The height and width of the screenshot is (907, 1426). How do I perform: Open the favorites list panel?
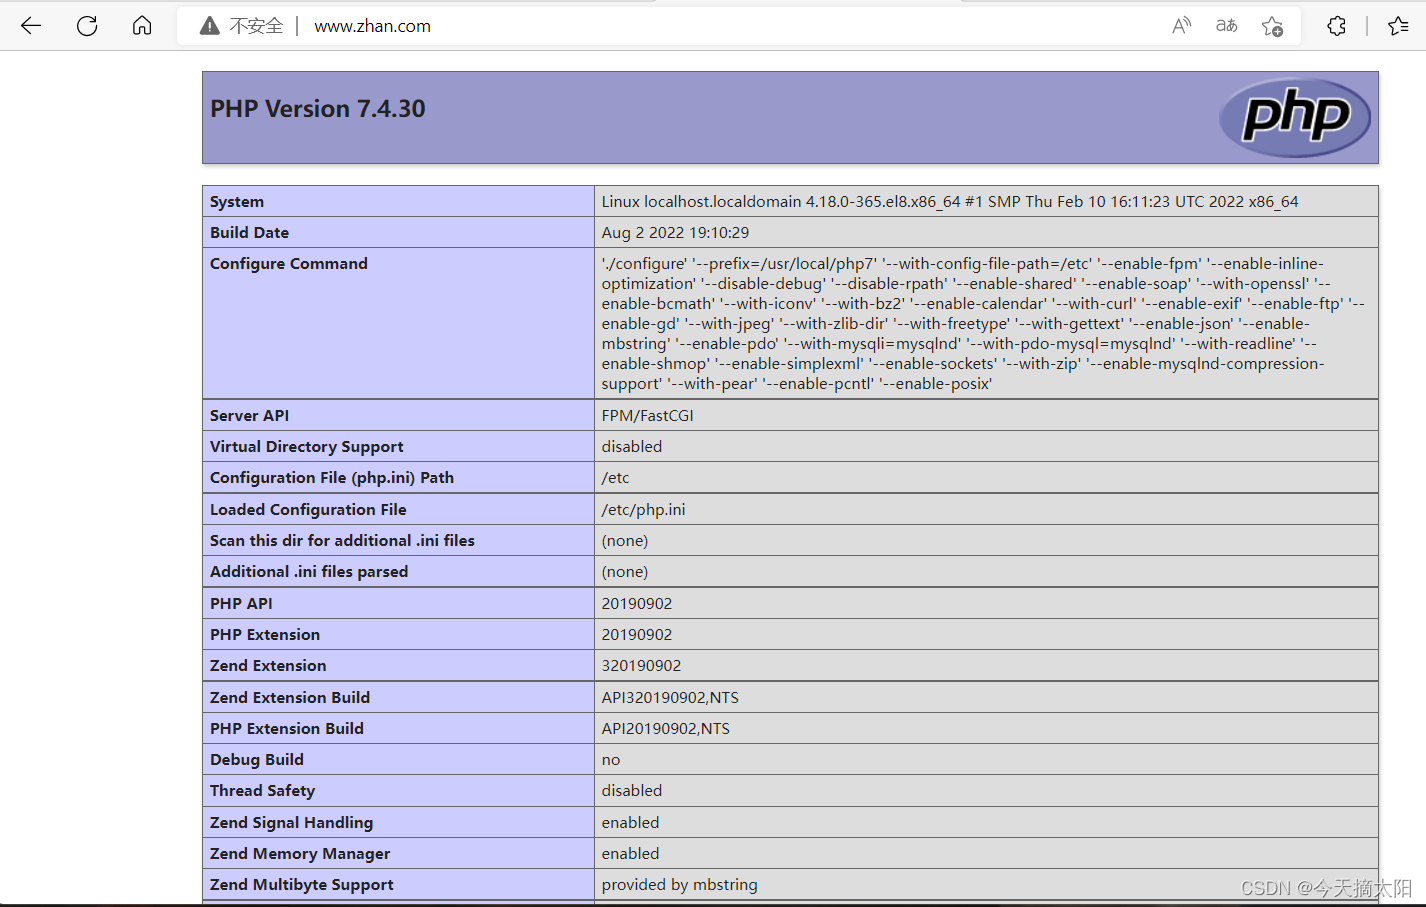point(1398,26)
